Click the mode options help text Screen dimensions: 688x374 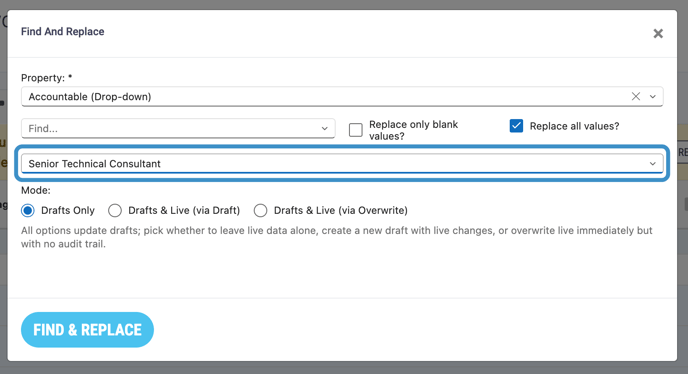point(337,237)
